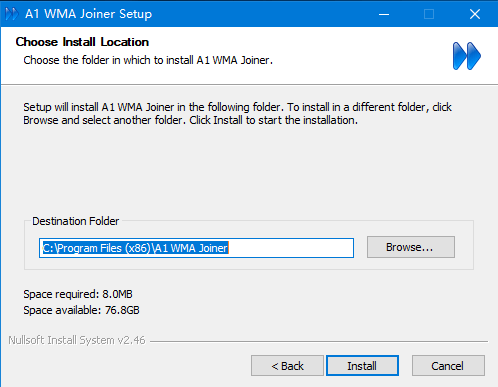Screen dimensions: 498x387
Task: Click the "Space required: 8.0MB" text
Action: (78, 294)
